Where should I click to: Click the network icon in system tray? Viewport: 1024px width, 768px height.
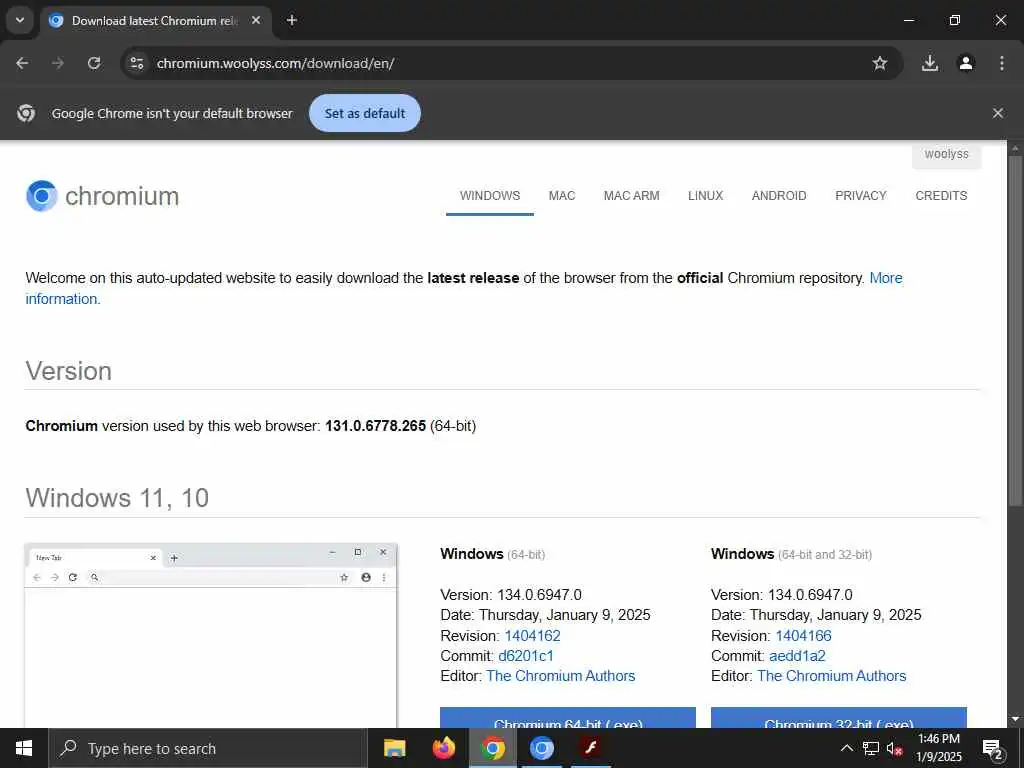(871, 748)
